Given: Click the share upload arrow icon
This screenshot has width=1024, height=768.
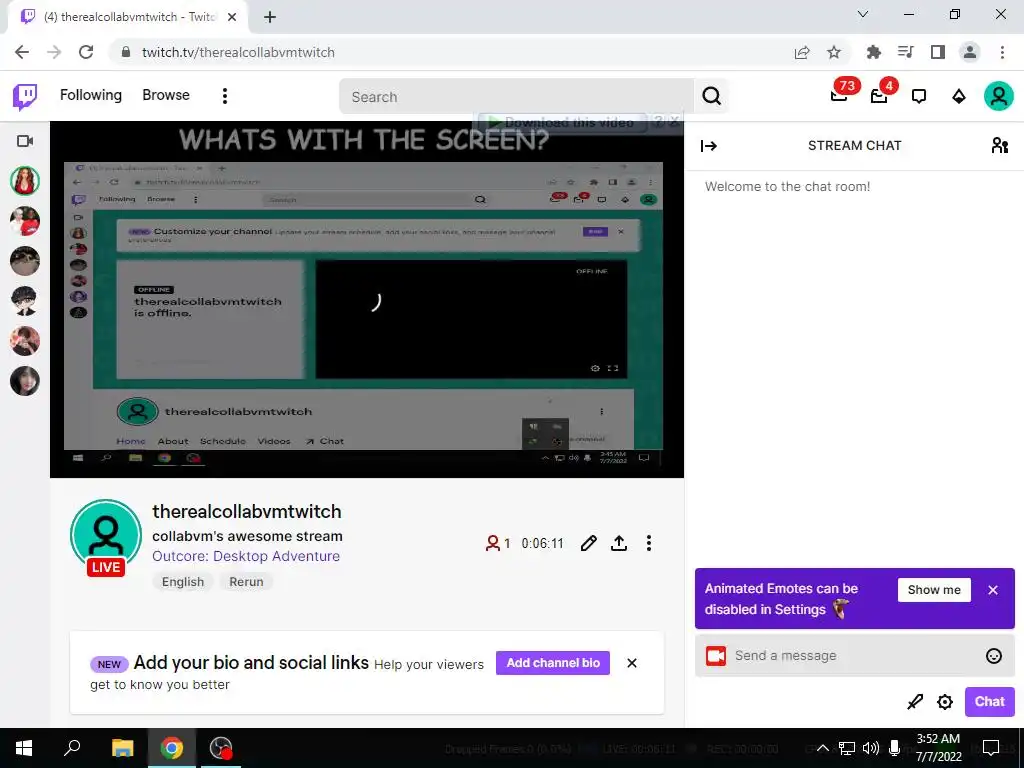Looking at the screenshot, I should (619, 543).
